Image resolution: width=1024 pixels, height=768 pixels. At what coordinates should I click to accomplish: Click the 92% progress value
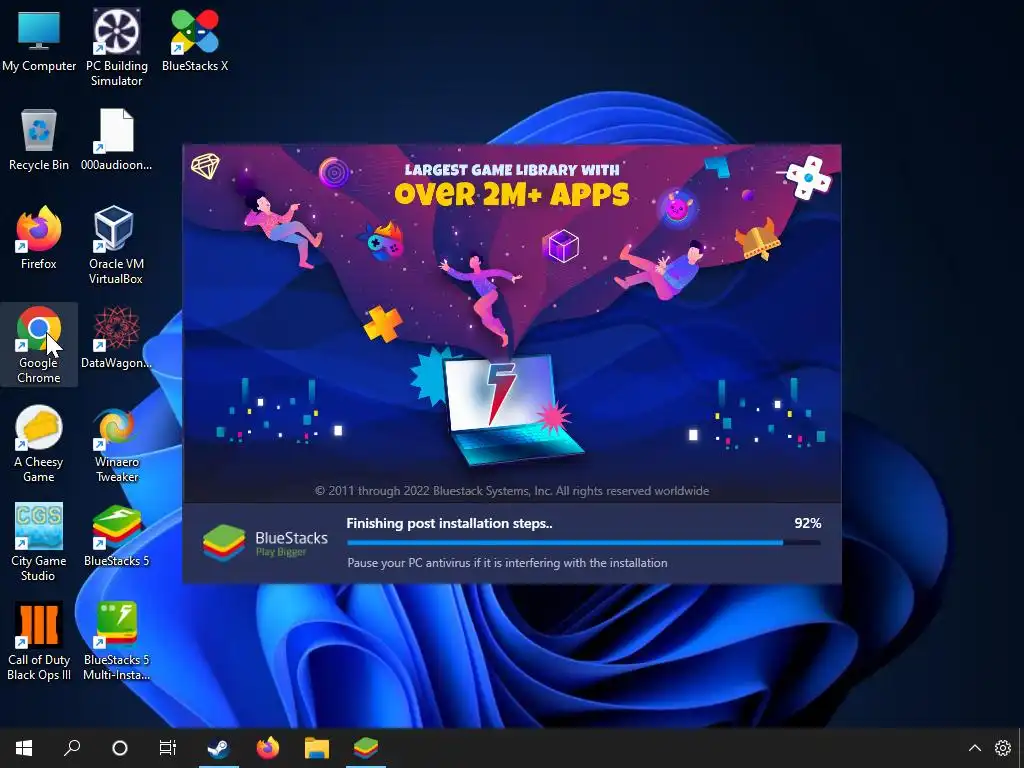[808, 523]
